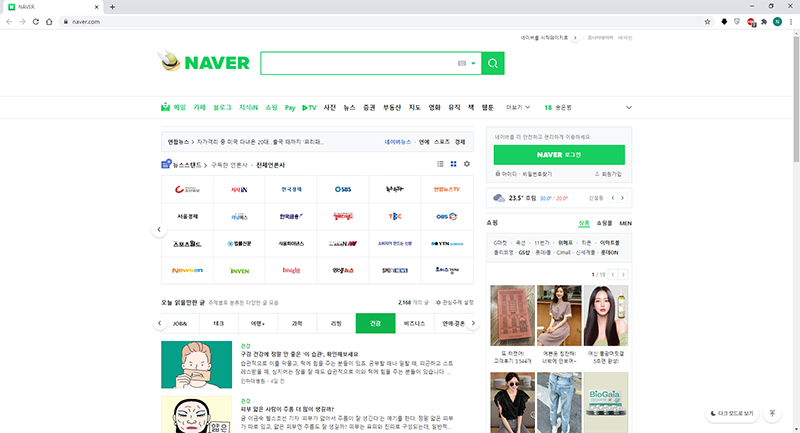
Task: Open the BioGaia product thumbnail
Action: coord(606,402)
